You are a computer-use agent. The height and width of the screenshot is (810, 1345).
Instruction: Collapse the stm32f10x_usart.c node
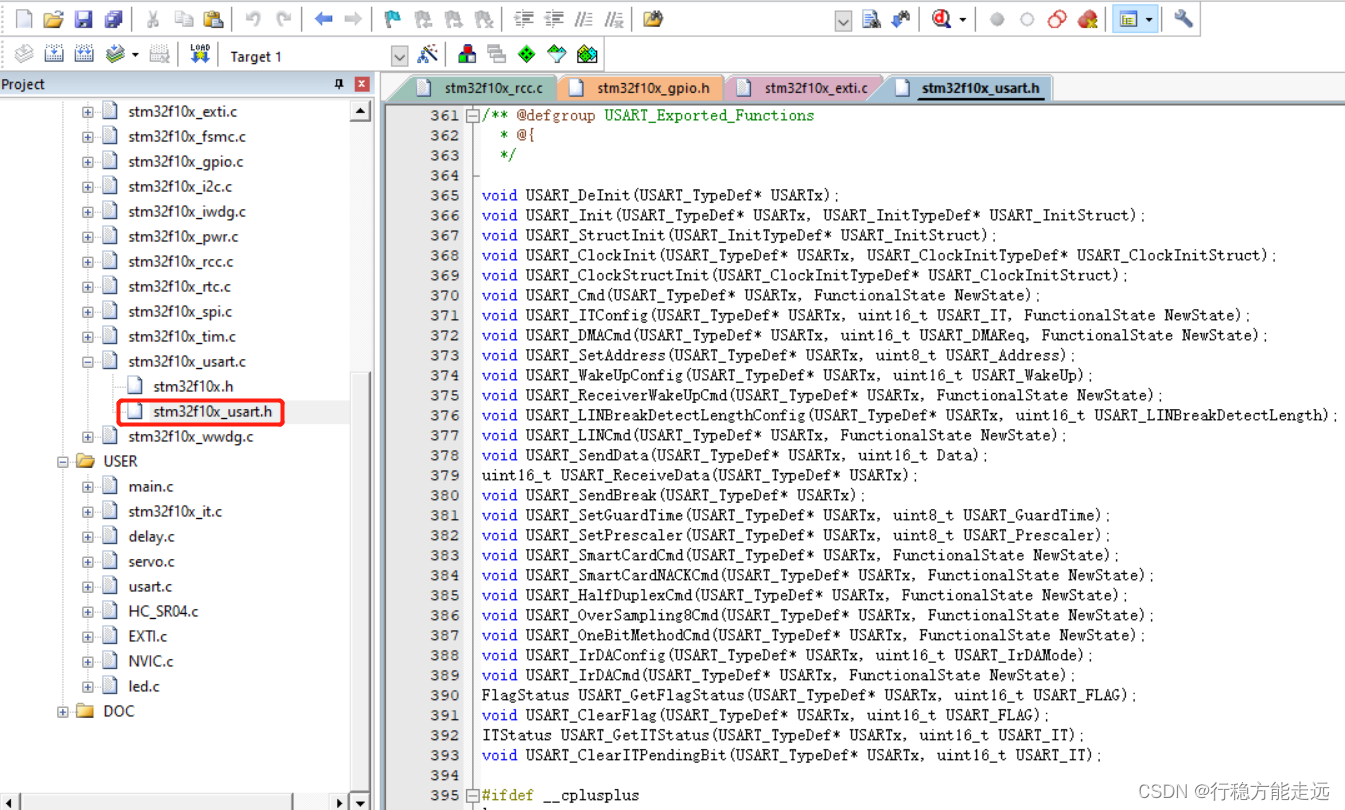point(88,362)
